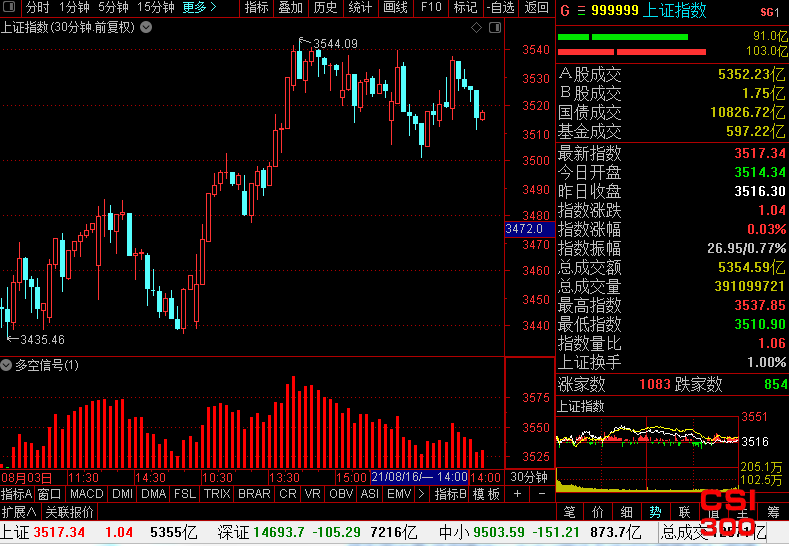Open the 关联报价 panel
This screenshot has height=546, width=789.
tap(69, 512)
